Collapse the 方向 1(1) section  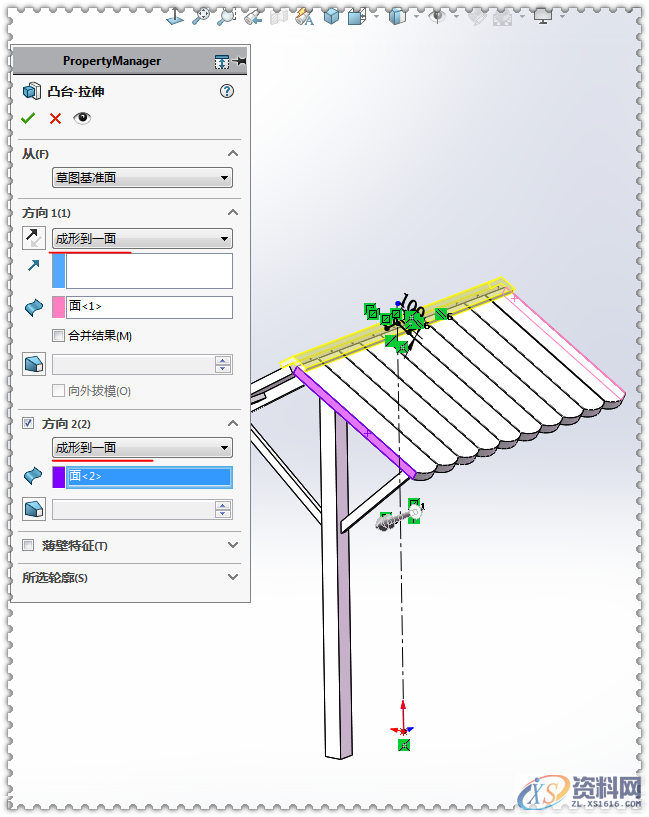point(233,212)
